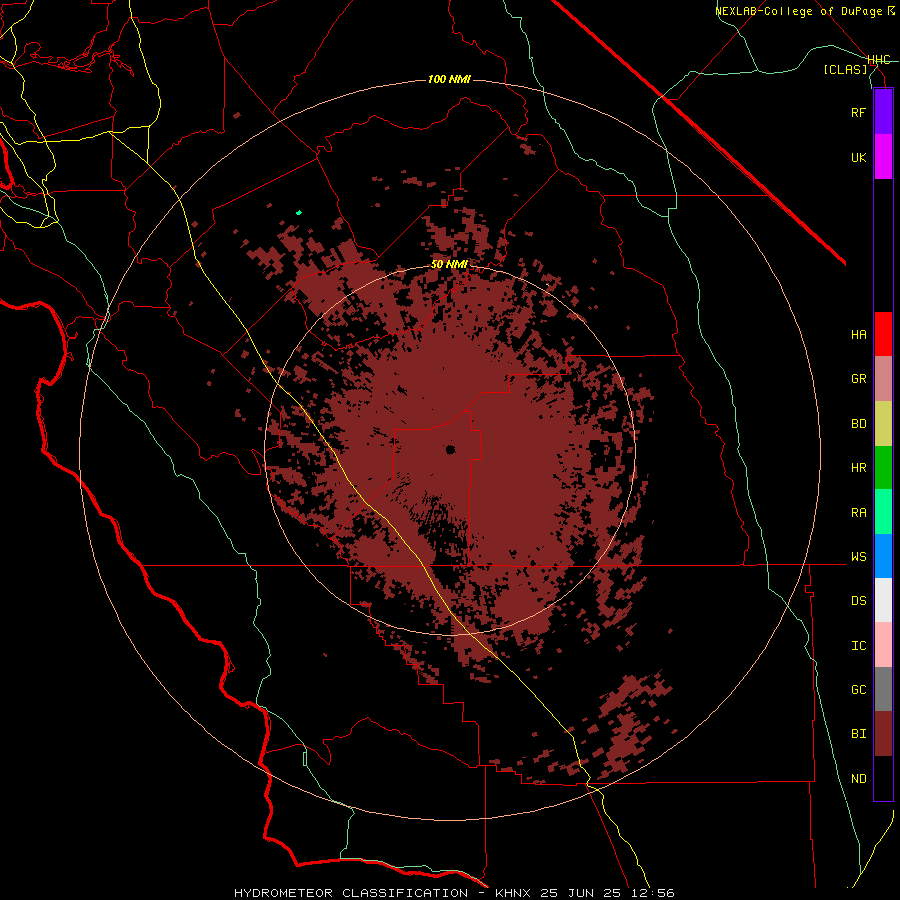Pick the light green RA rain swatch
900x900 pixels.
[x=883, y=512]
